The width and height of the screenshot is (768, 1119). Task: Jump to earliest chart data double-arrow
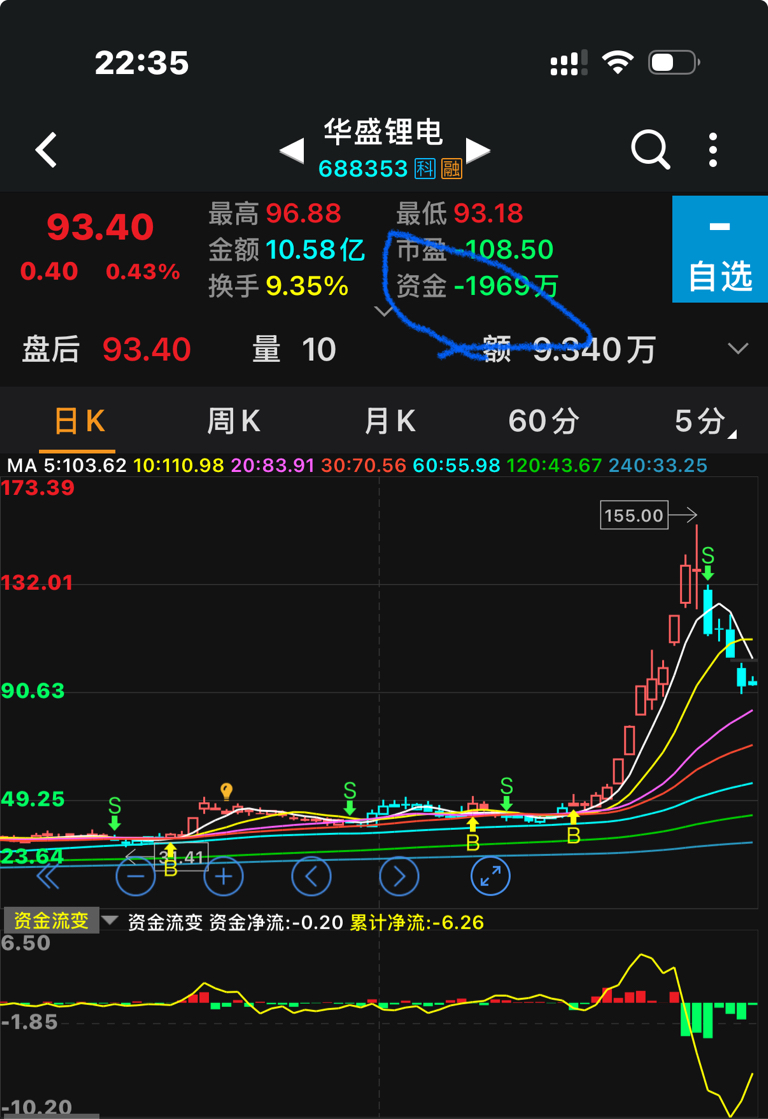pyautogui.click(x=47, y=876)
